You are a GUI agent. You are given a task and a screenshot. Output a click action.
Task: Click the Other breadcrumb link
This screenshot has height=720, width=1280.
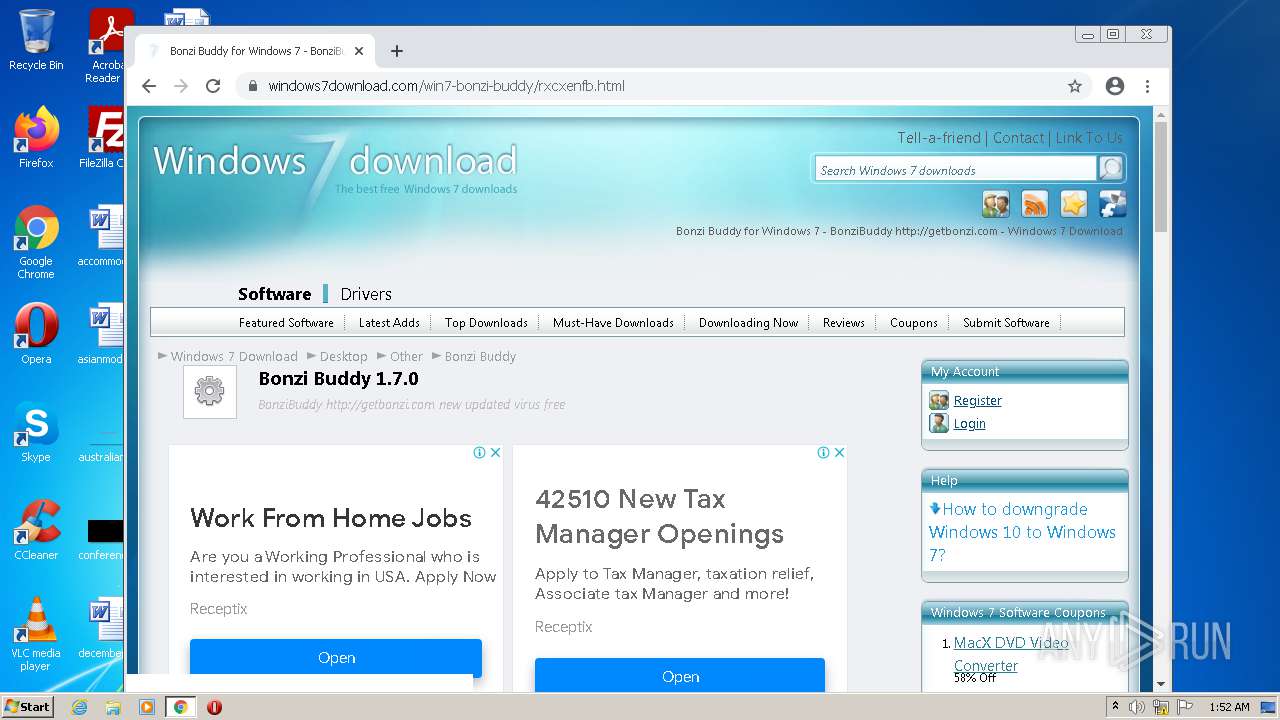coord(406,356)
